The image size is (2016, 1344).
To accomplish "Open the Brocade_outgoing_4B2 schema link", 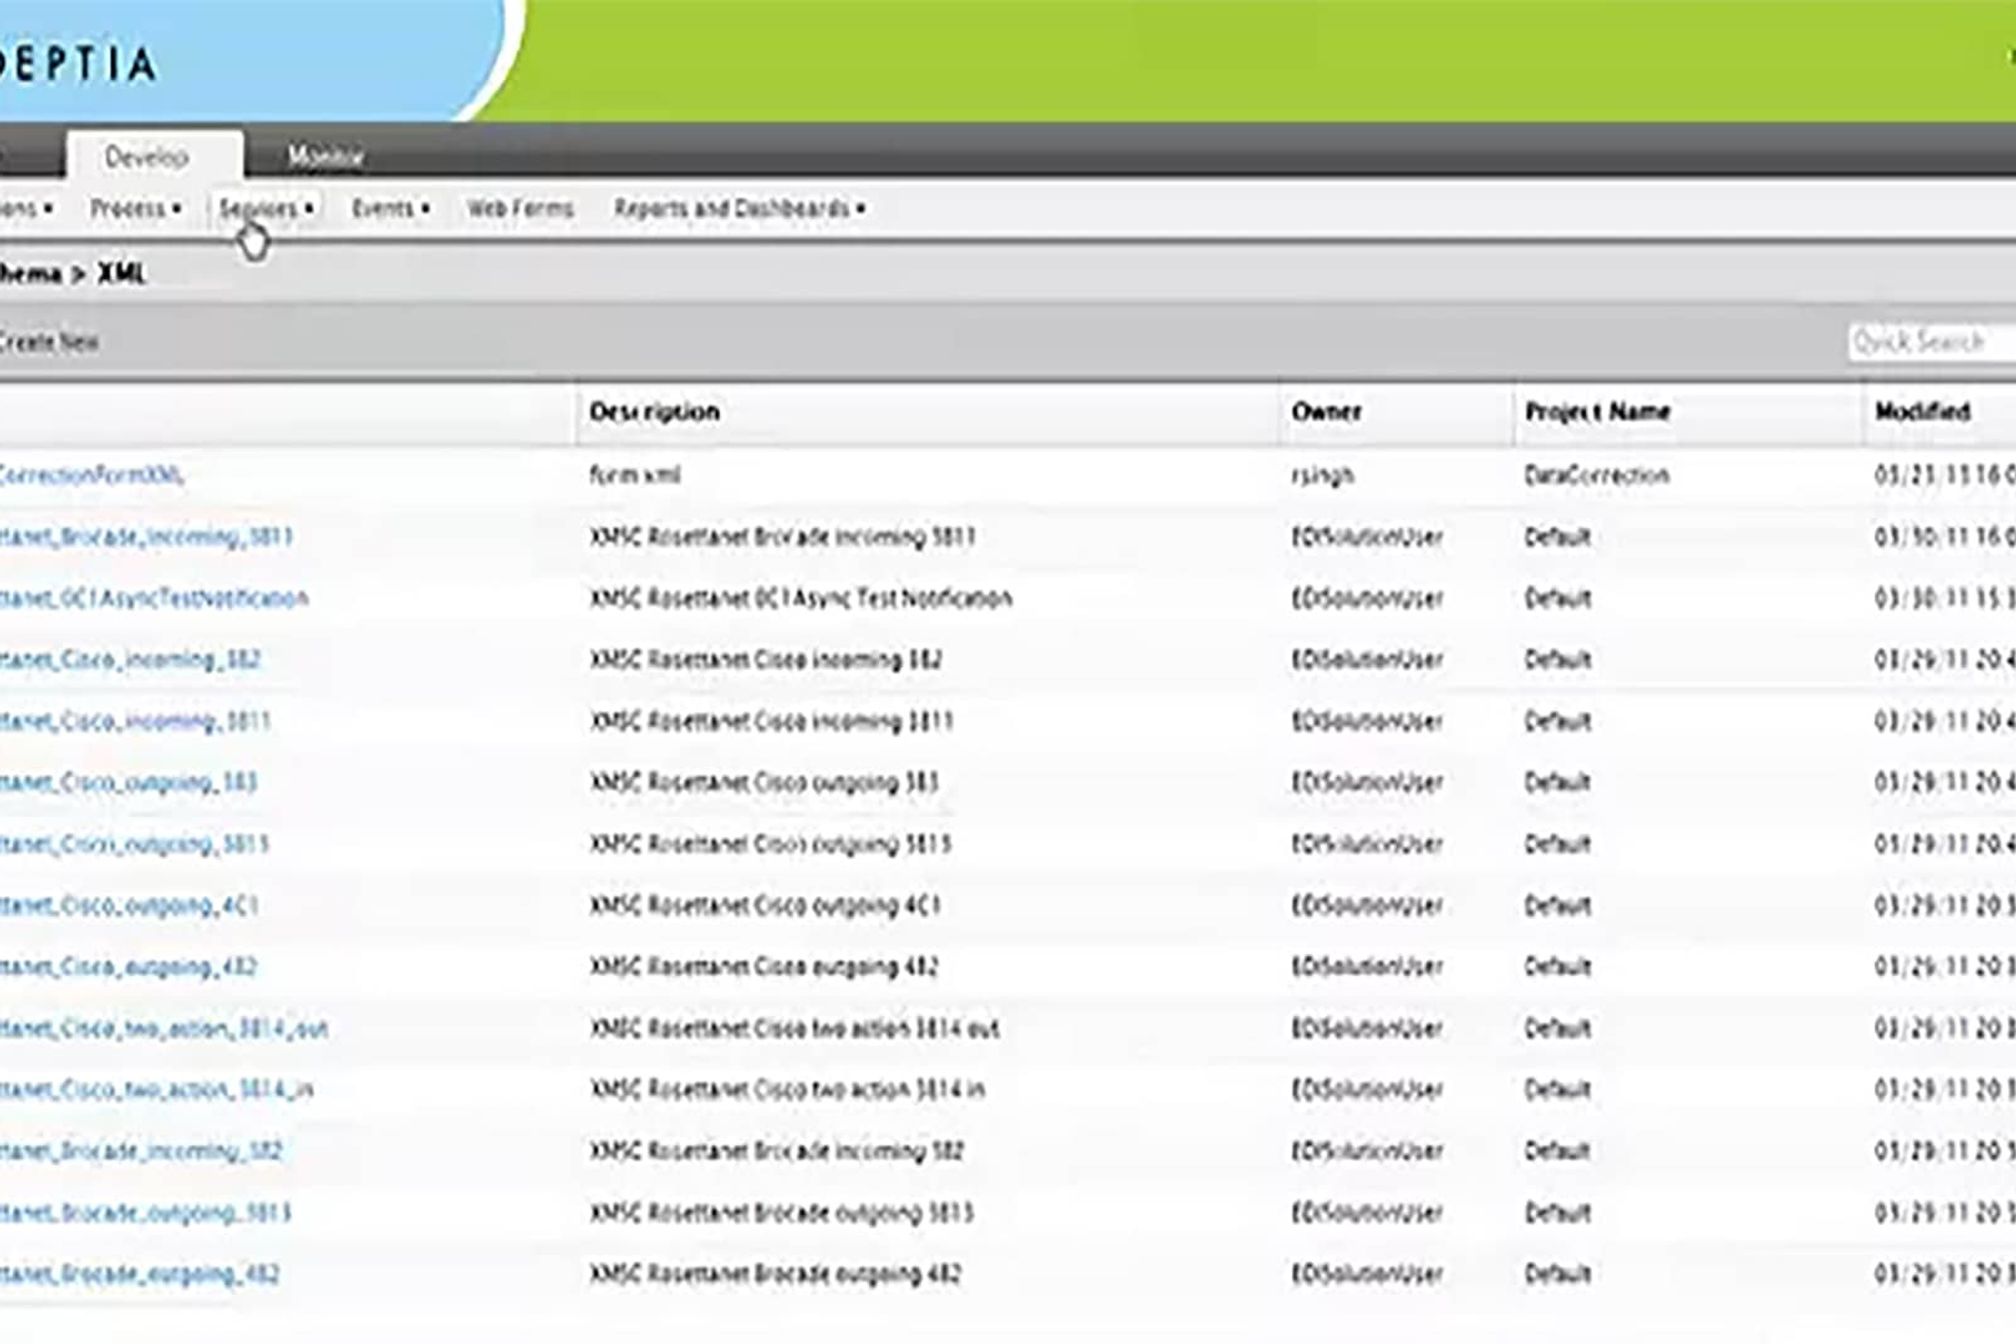I will (x=140, y=1275).
